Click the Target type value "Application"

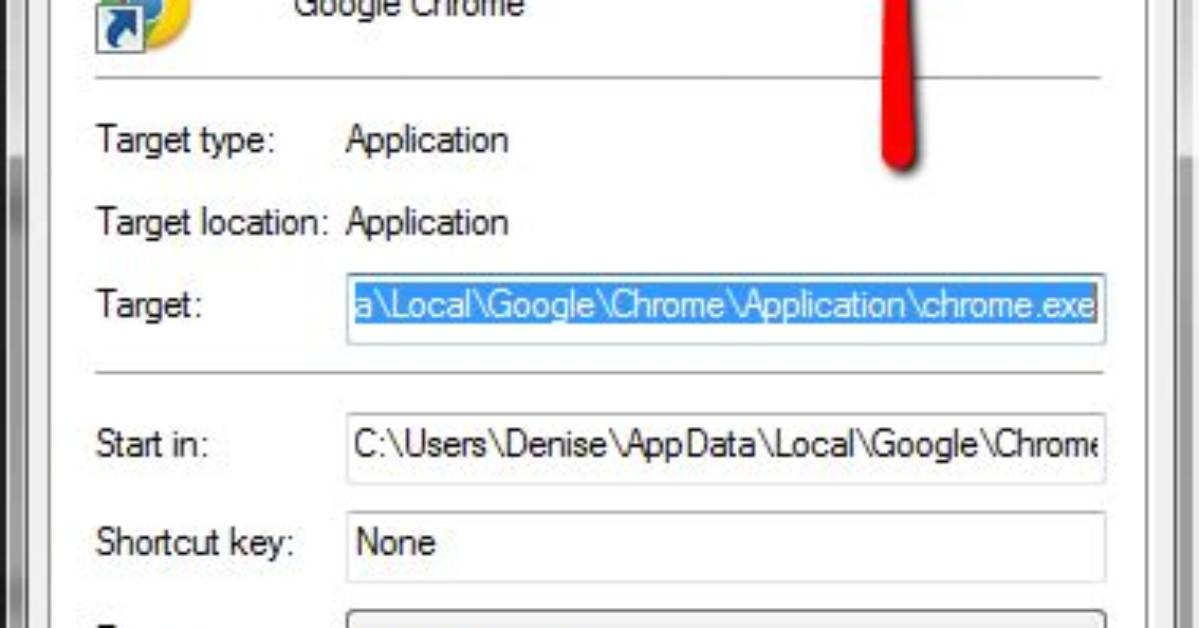coord(427,142)
